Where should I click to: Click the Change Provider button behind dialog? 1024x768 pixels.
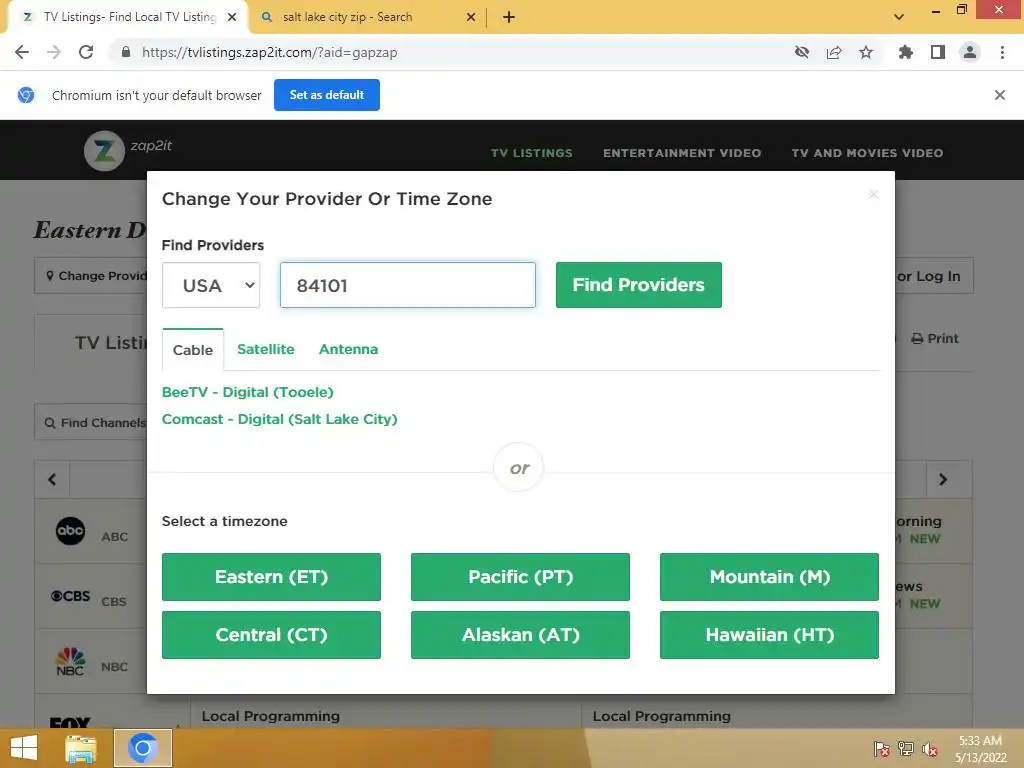91,276
